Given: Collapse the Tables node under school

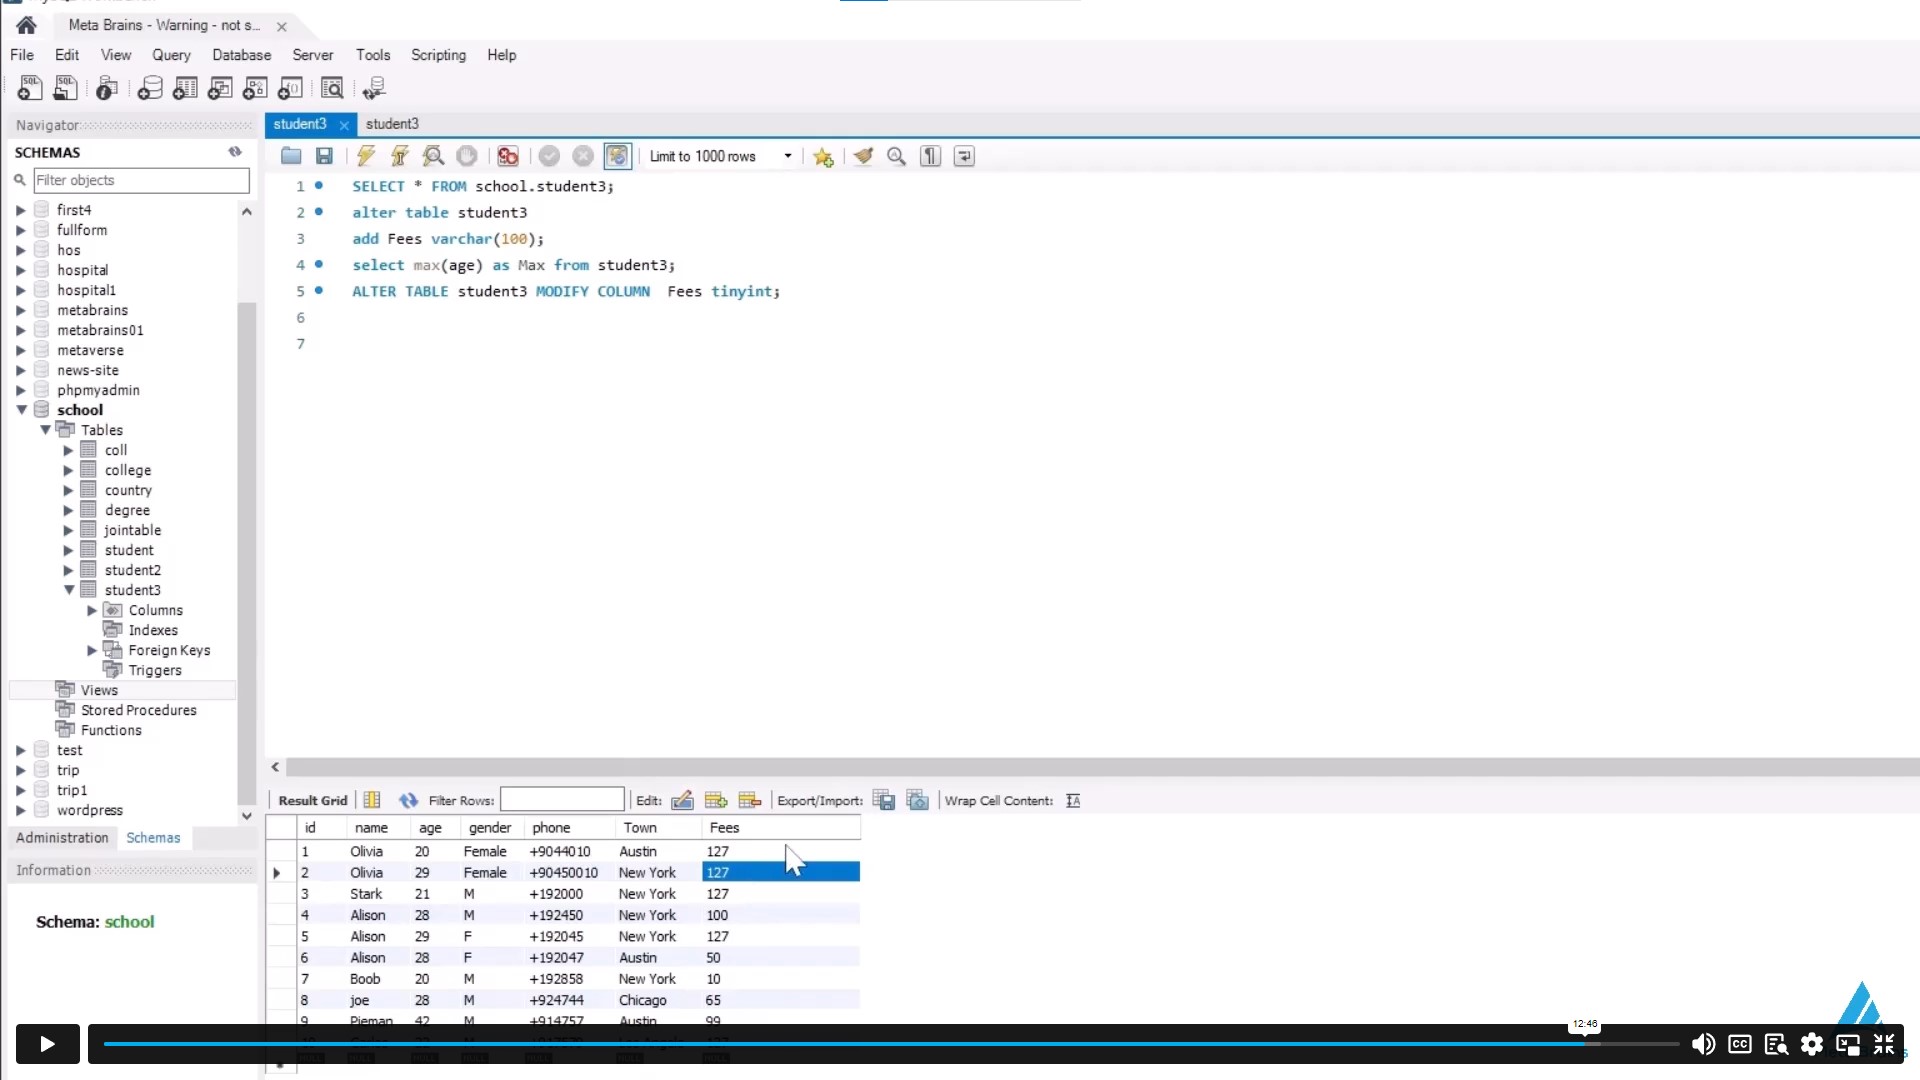Looking at the screenshot, I should (45, 430).
